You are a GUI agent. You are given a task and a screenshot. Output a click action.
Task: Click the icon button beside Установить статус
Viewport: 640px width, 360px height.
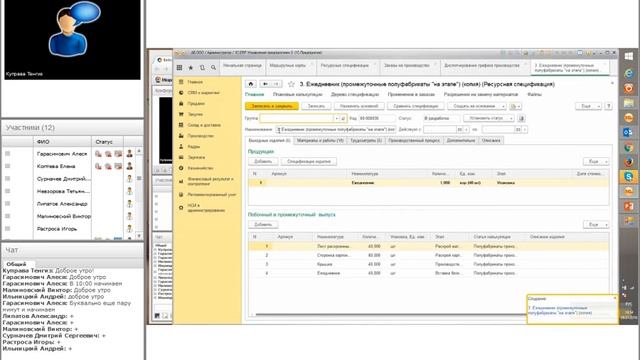click(x=521, y=118)
